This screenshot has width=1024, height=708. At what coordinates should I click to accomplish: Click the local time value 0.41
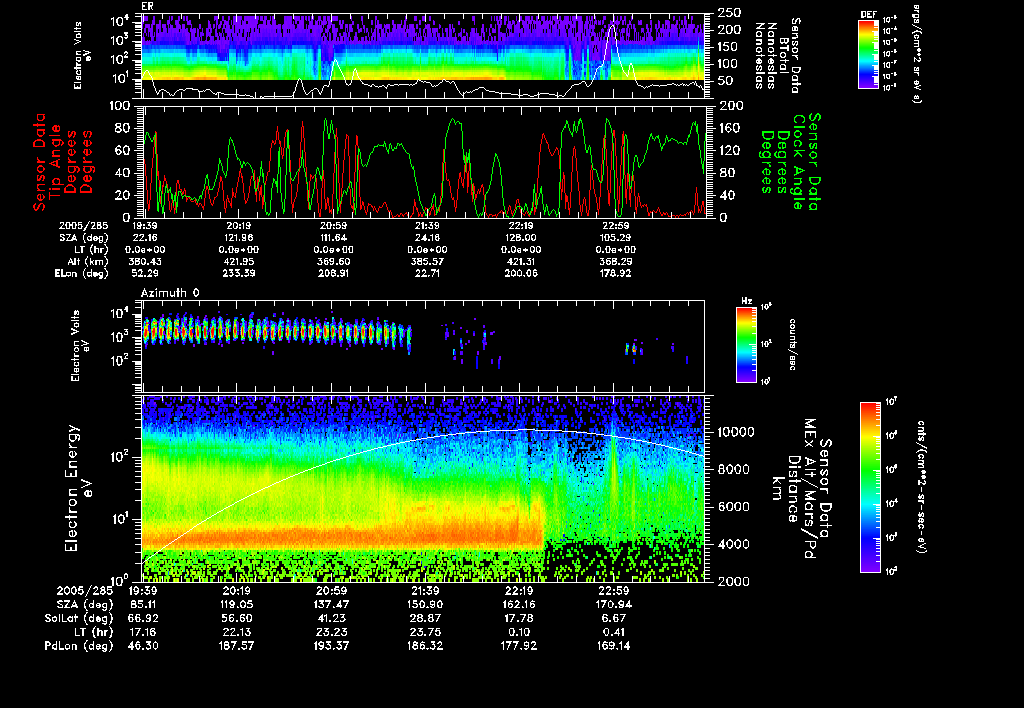tap(613, 632)
